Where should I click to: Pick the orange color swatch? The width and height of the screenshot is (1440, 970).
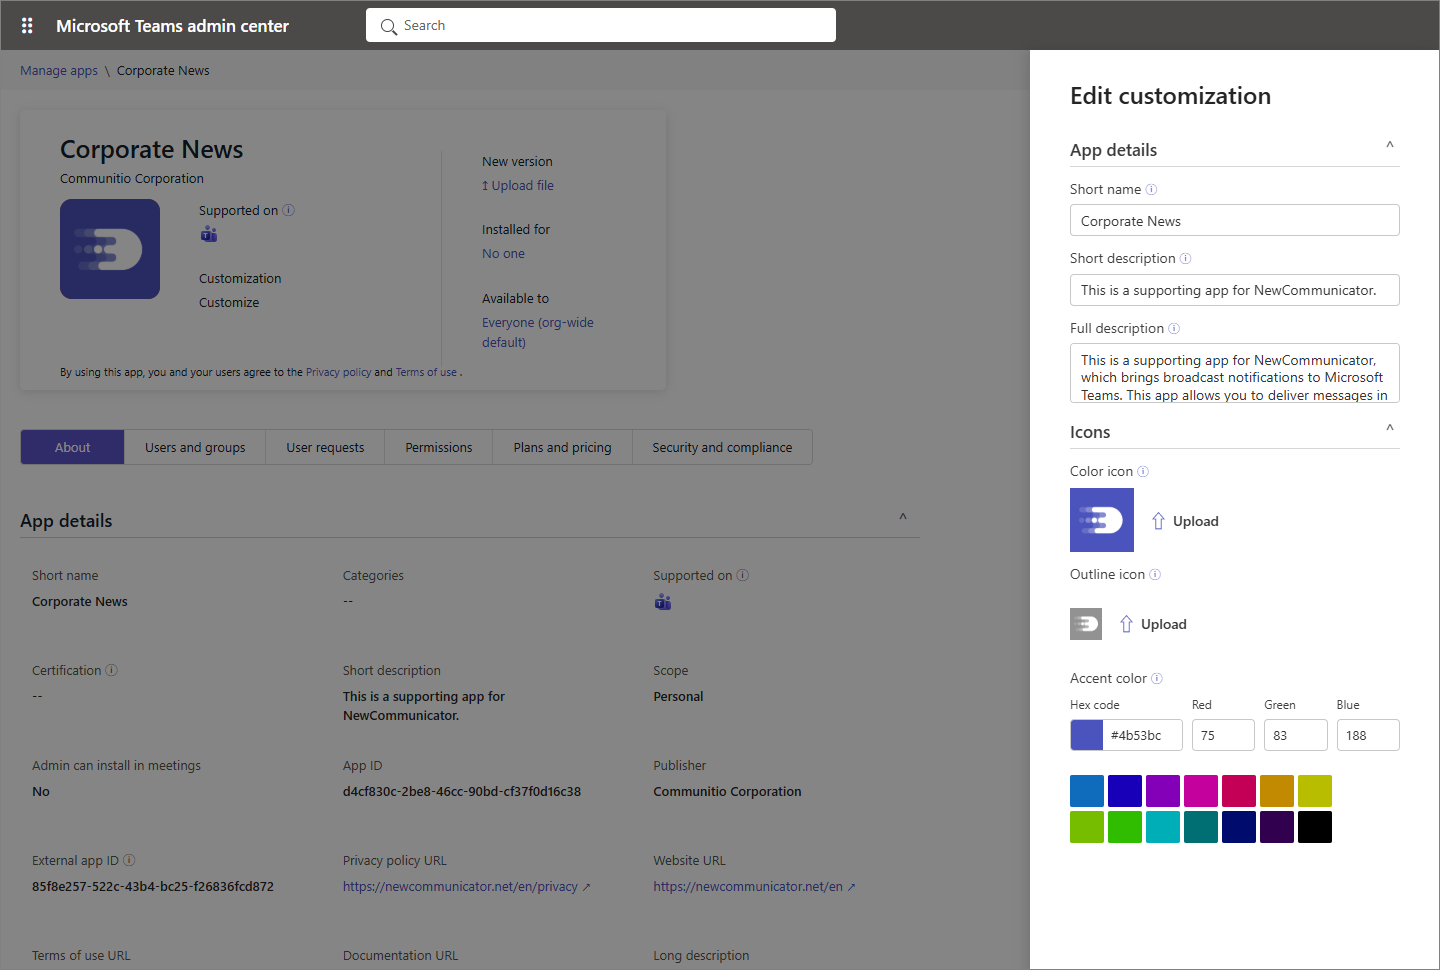pyautogui.click(x=1277, y=791)
